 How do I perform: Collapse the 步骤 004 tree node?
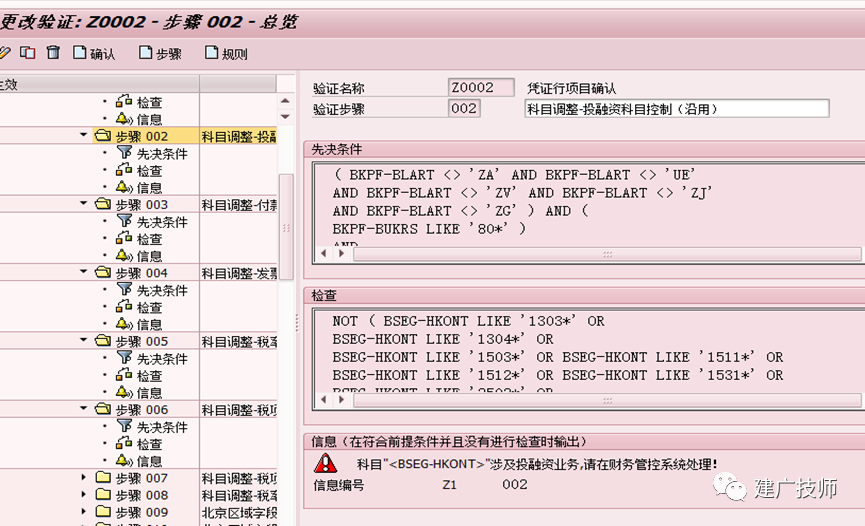83,272
